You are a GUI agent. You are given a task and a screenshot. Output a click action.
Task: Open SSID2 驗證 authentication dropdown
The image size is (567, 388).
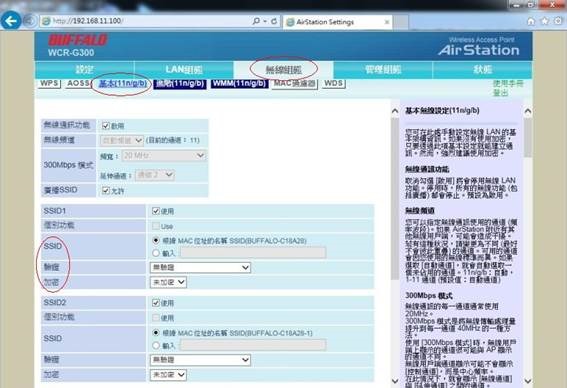(200, 360)
